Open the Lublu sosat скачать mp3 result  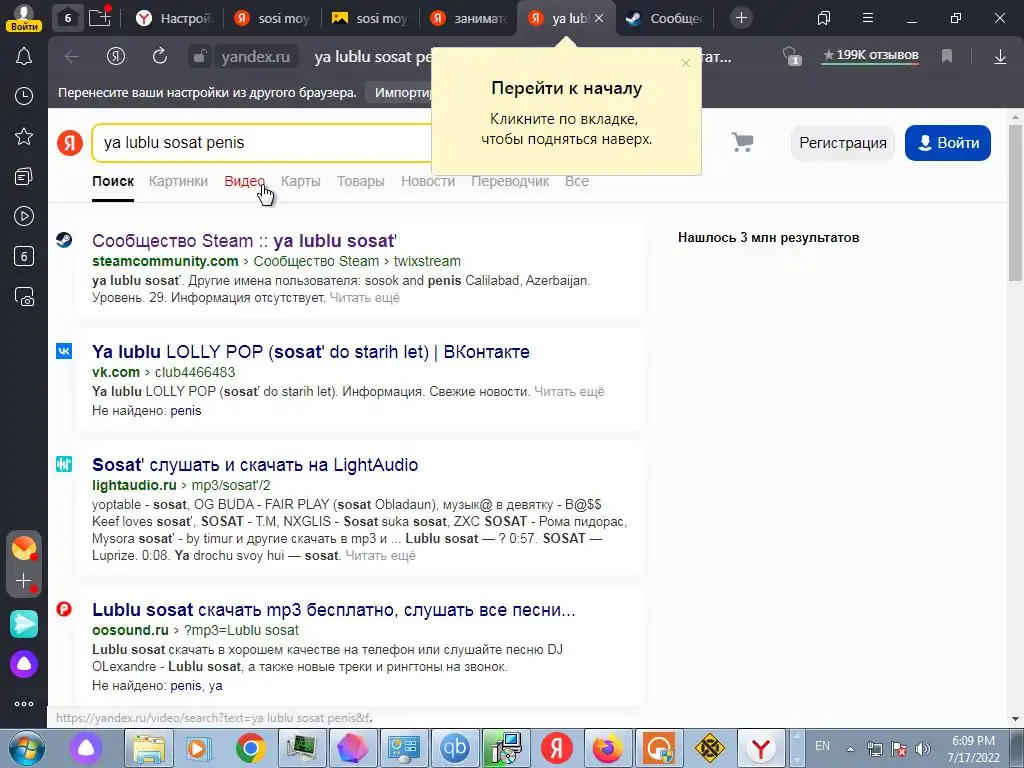pos(334,609)
